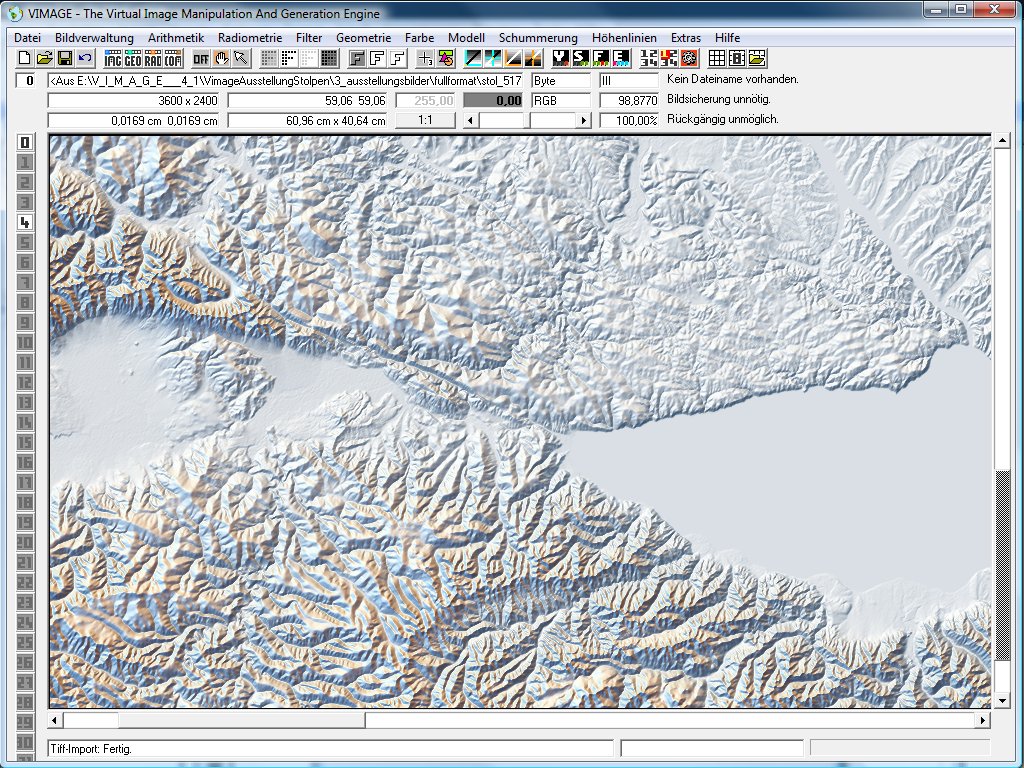Click the GEO toolbar icon

click(x=132, y=58)
